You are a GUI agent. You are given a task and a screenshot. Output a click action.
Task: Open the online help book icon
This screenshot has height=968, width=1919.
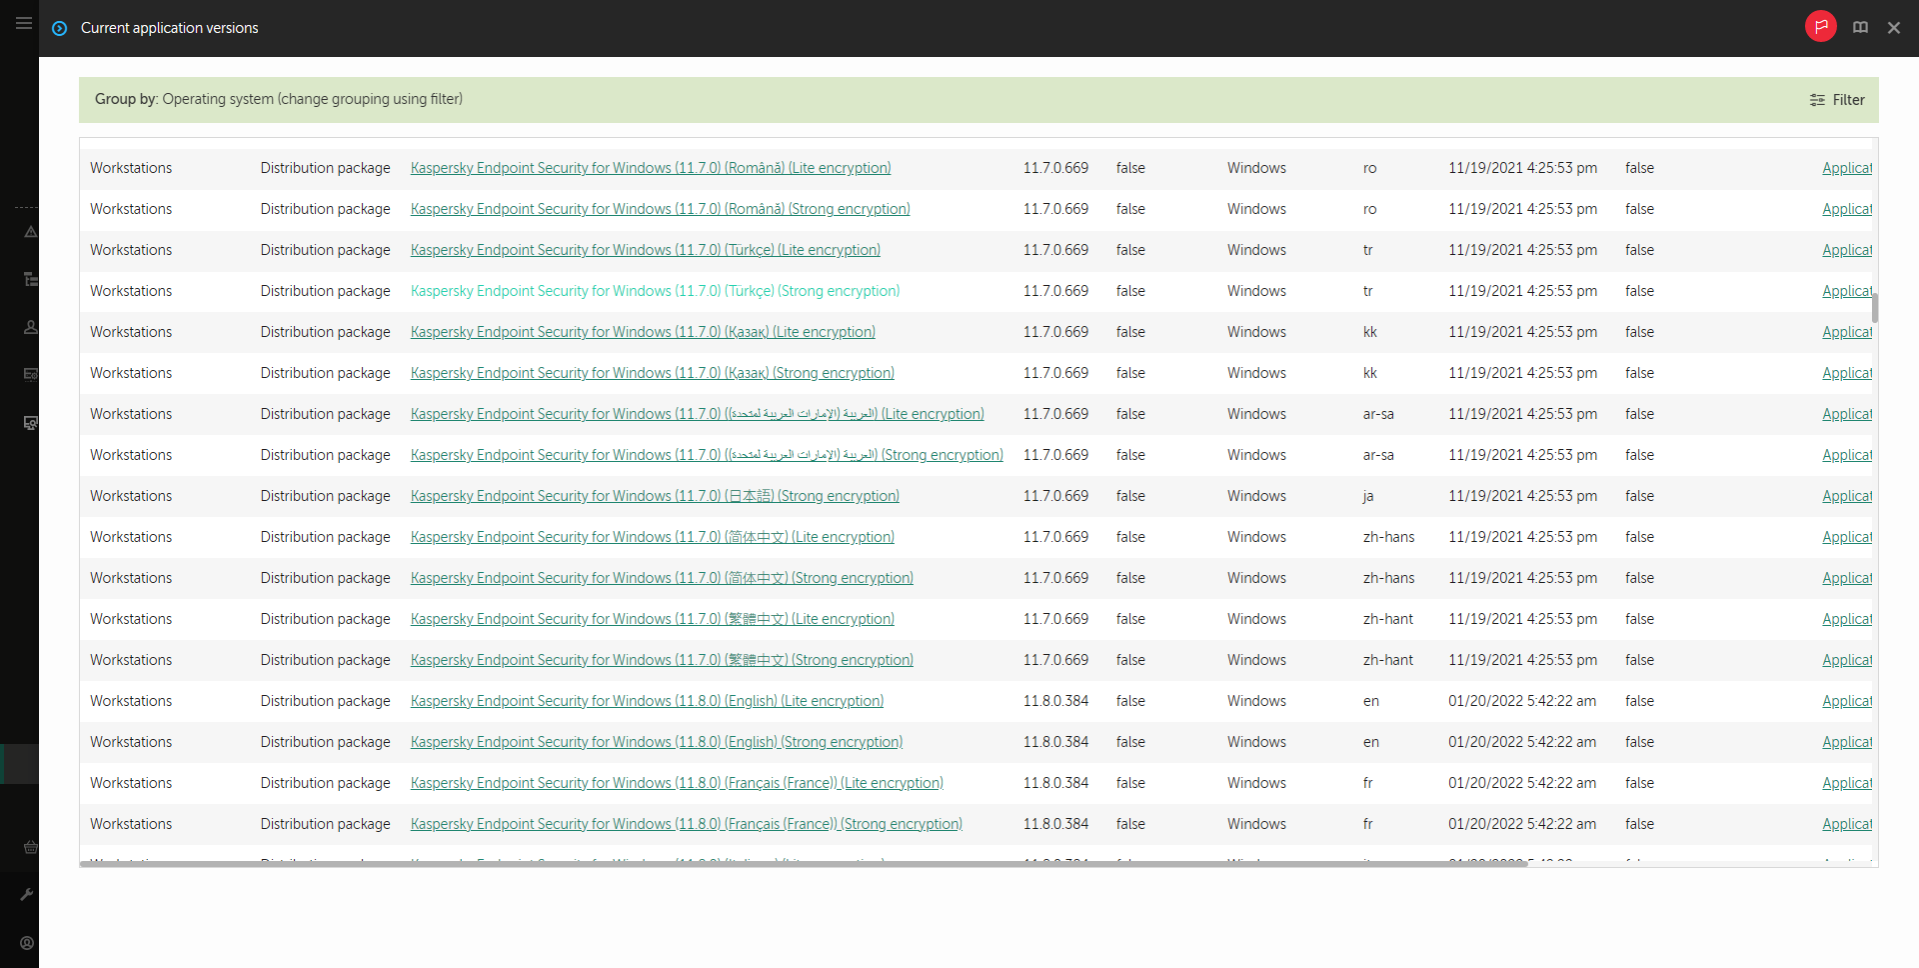point(1860,27)
